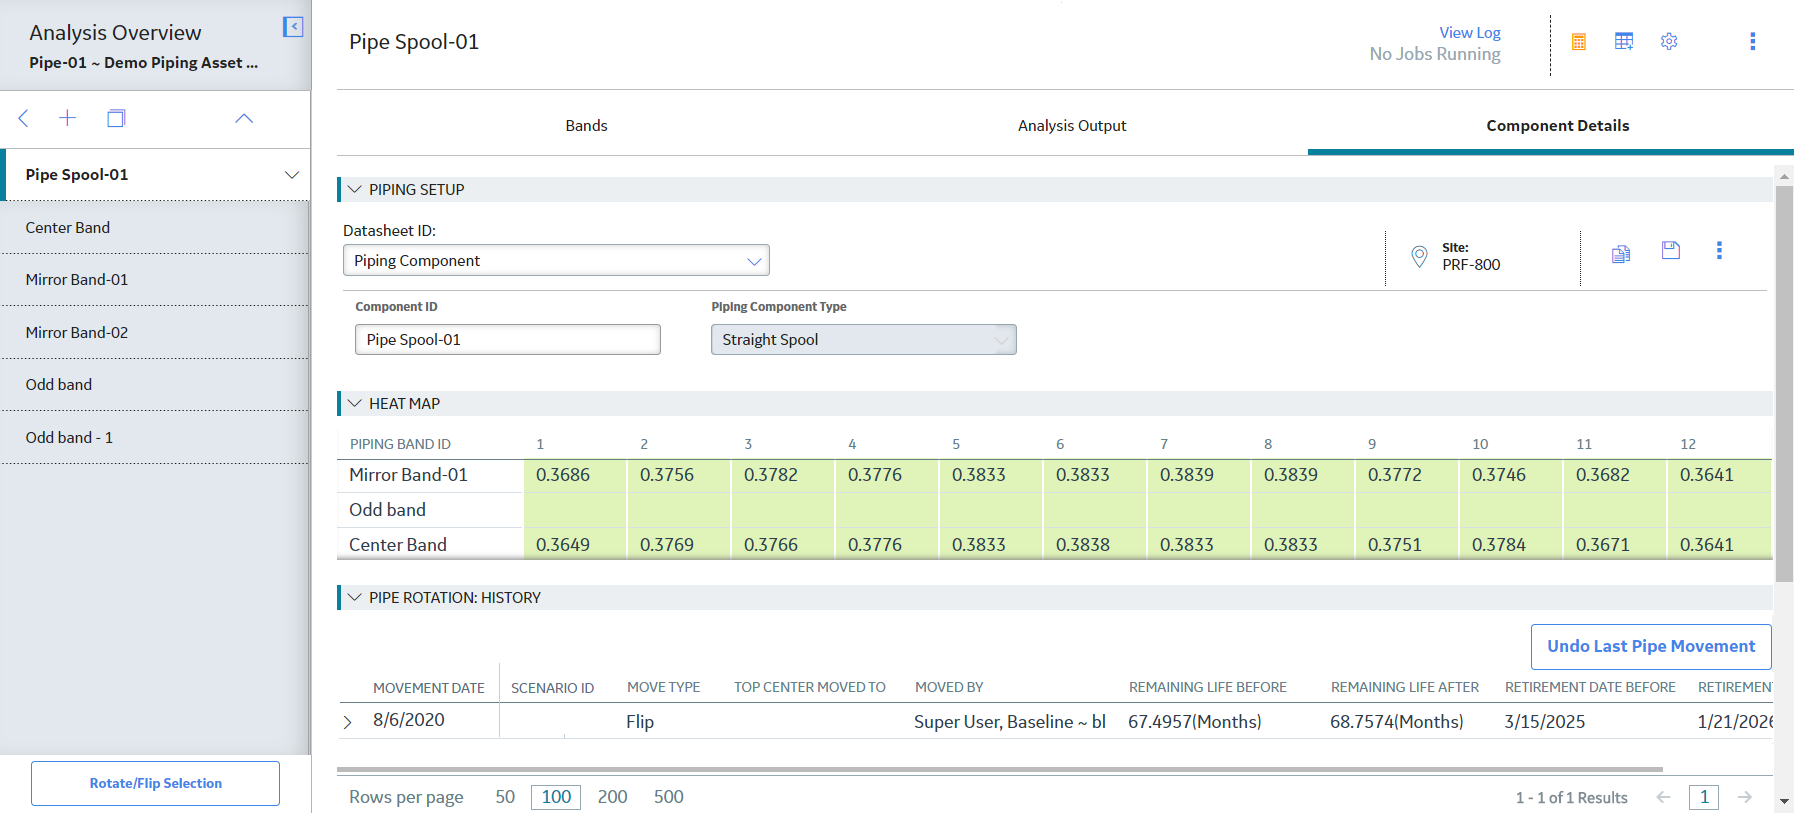Switch to the Bands tab
1794x813 pixels.
coord(586,126)
